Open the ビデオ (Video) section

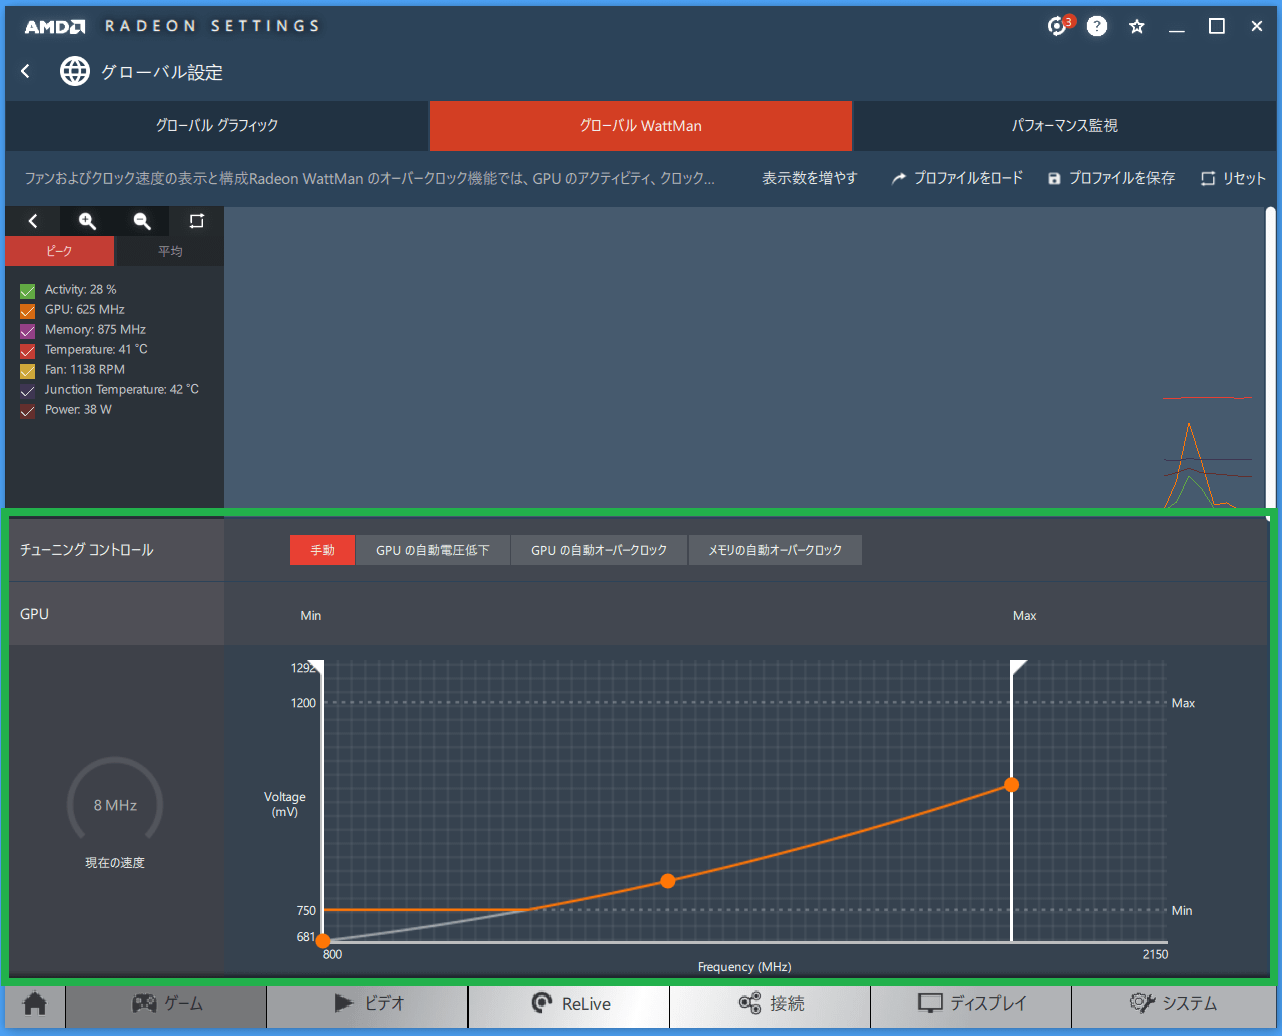(367, 1004)
